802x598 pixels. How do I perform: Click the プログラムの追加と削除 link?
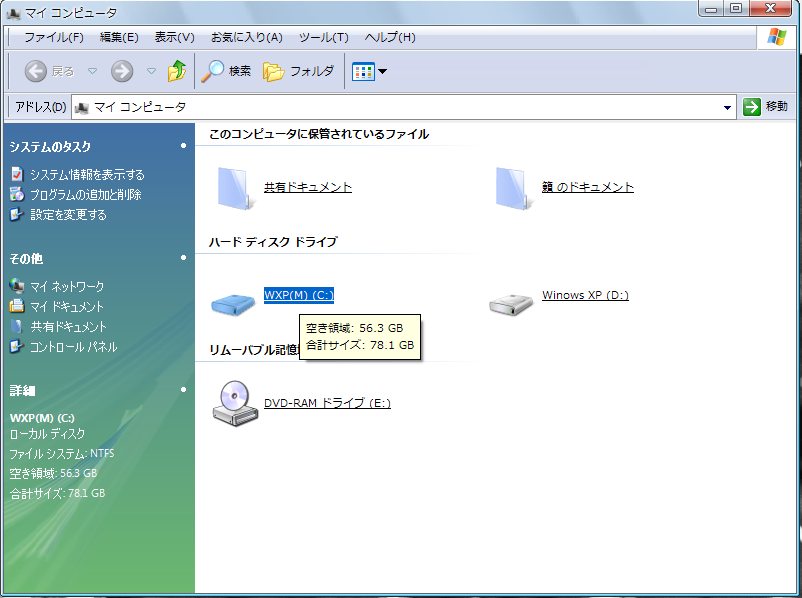86,195
